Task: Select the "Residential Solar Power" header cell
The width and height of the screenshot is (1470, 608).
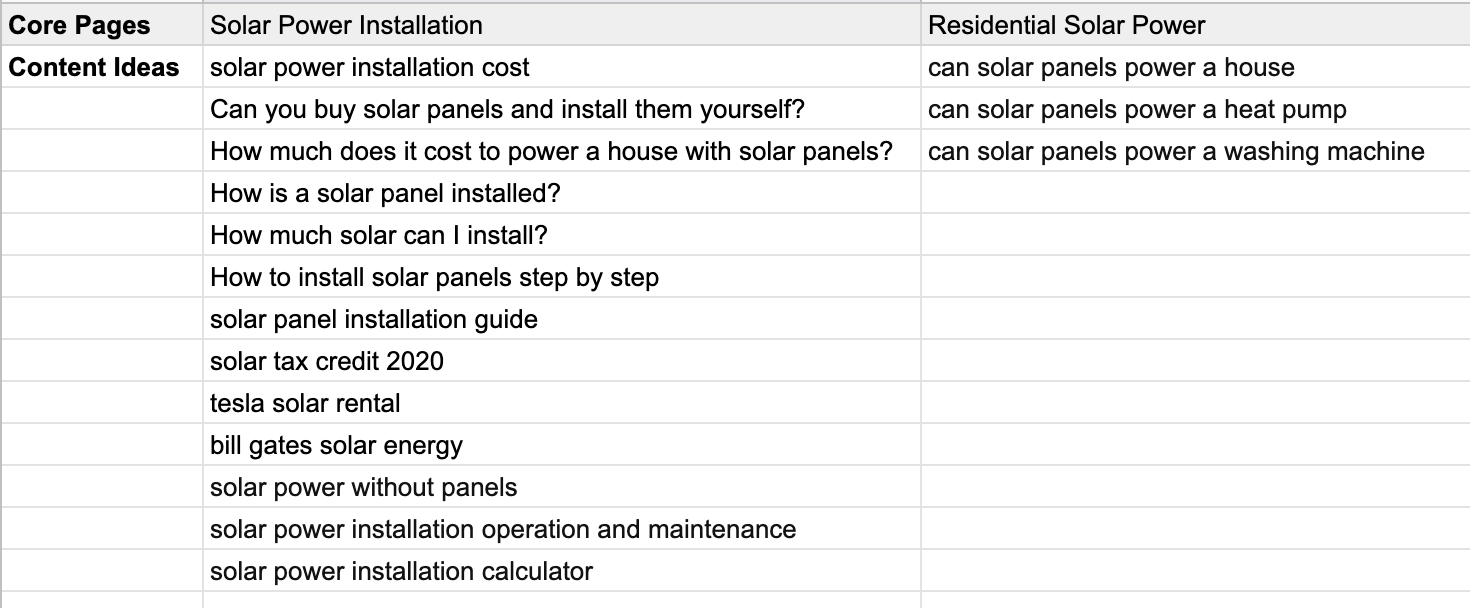Action: point(1066,25)
